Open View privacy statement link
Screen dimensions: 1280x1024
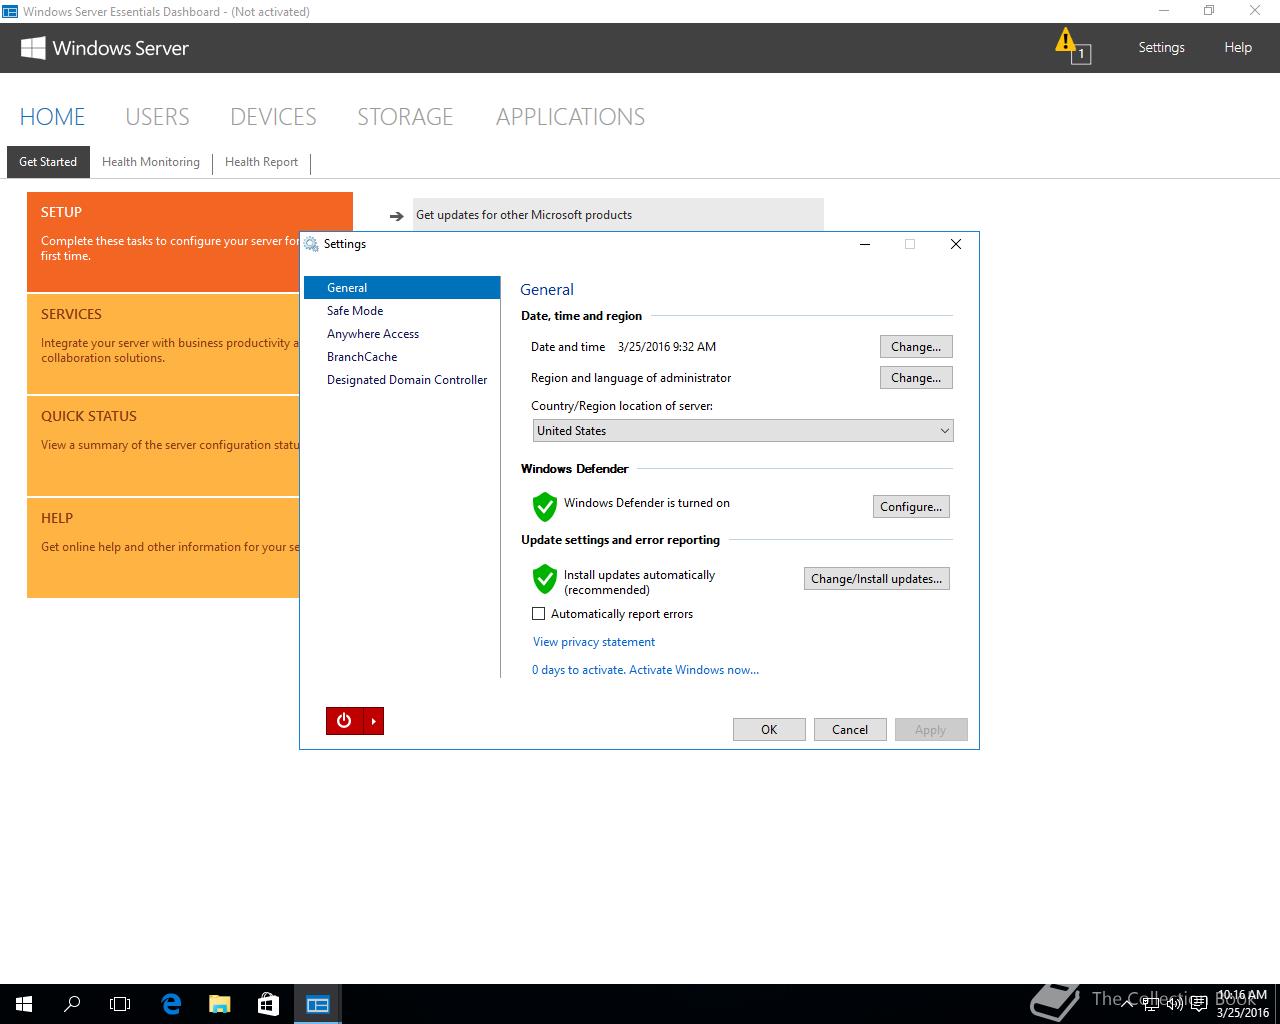point(594,642)
